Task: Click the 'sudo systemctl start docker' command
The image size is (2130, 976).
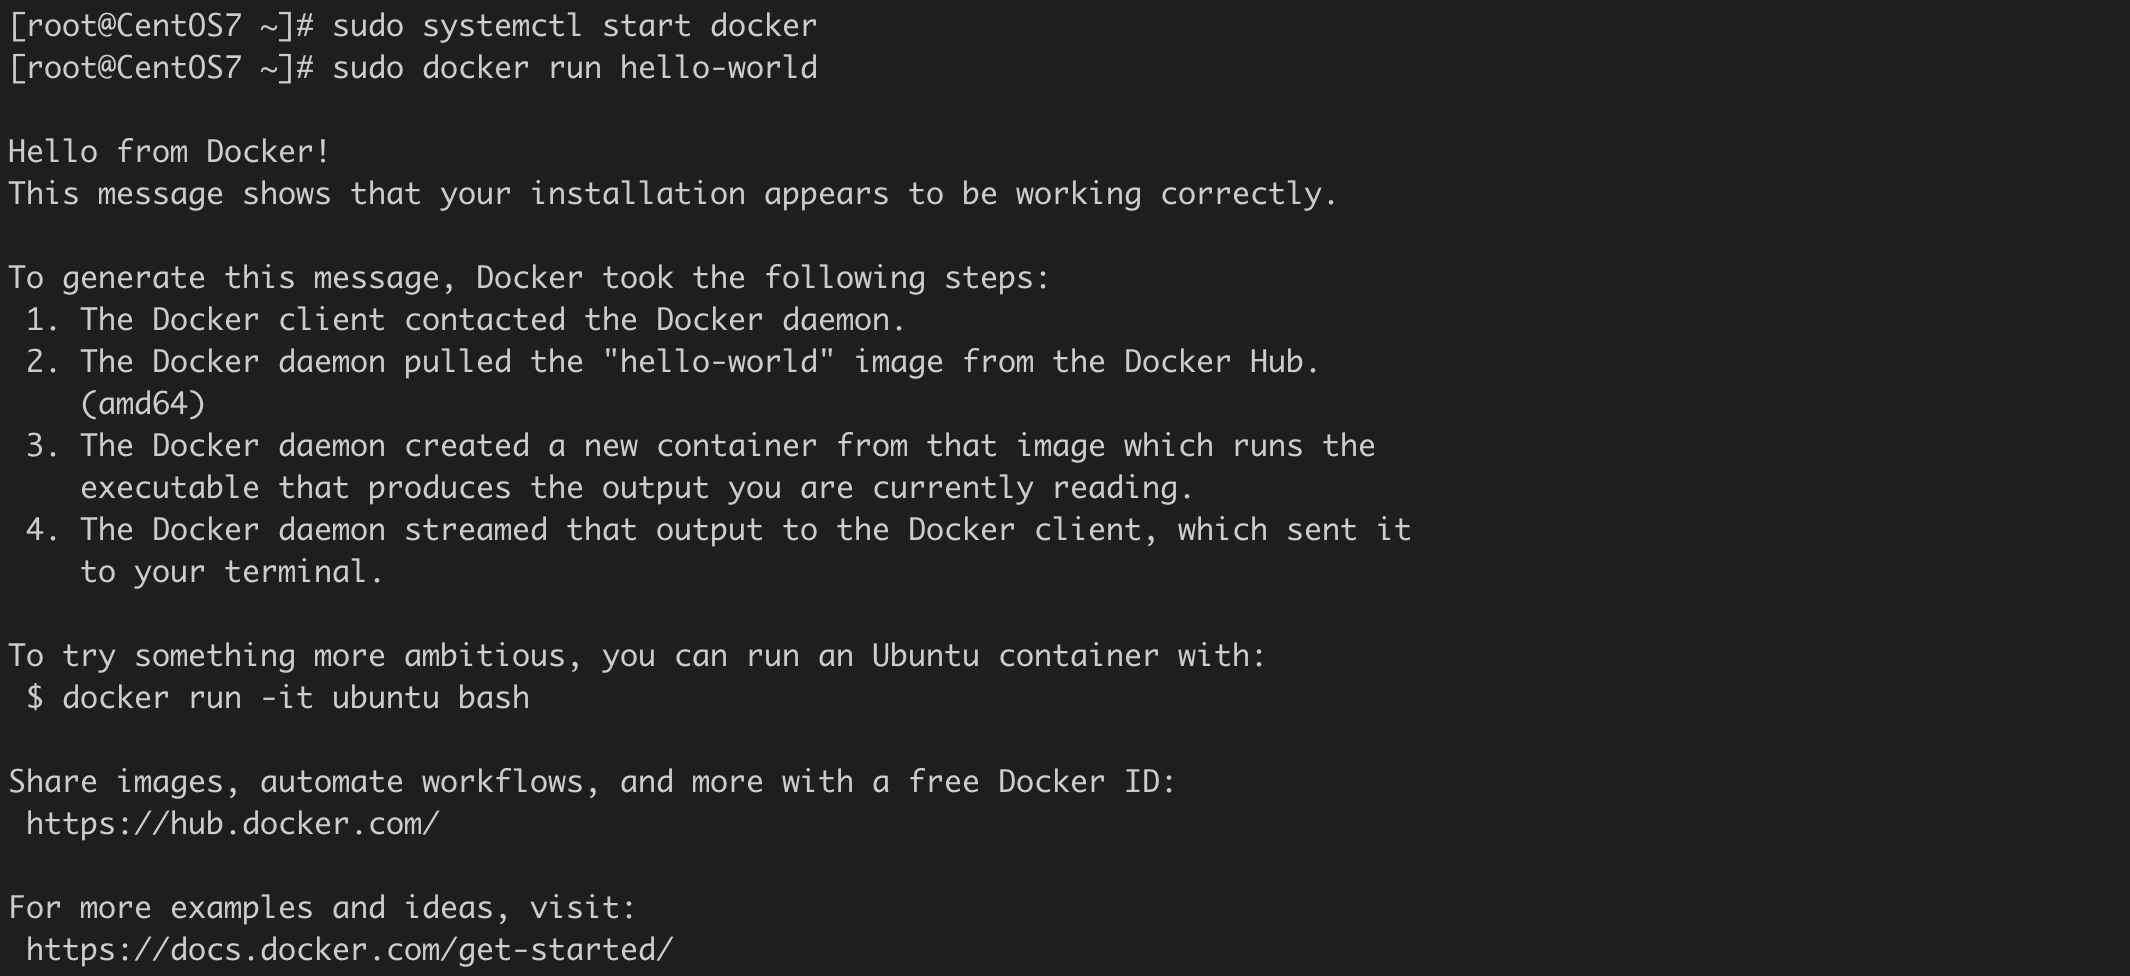Action: tap(574, 26)
